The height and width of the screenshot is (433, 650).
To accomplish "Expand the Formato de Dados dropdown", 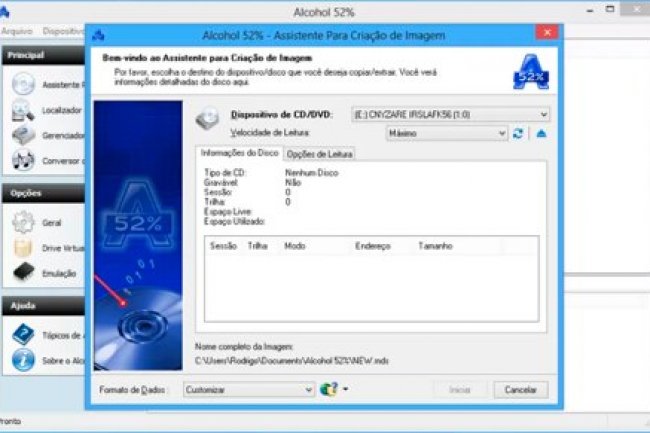I will tap(308, 390).
